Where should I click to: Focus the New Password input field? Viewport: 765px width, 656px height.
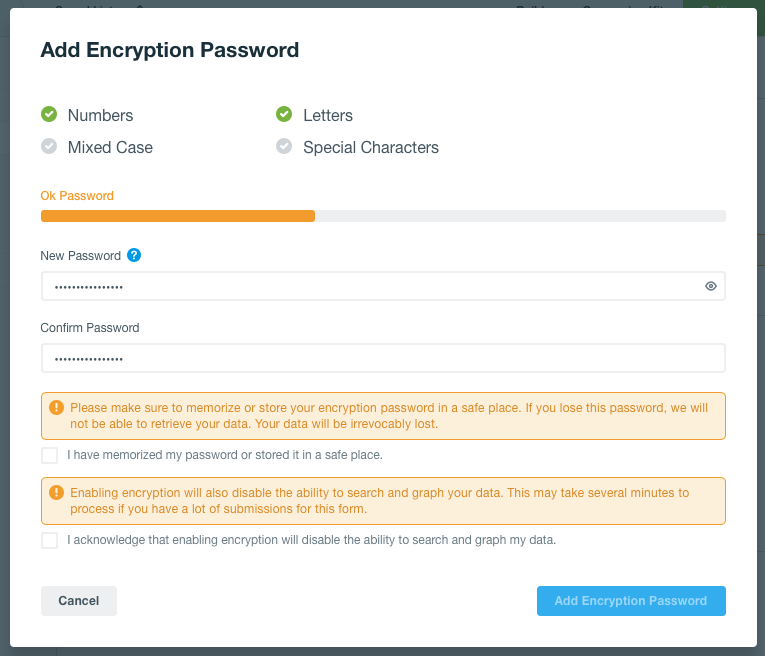[x=370, y=286]
